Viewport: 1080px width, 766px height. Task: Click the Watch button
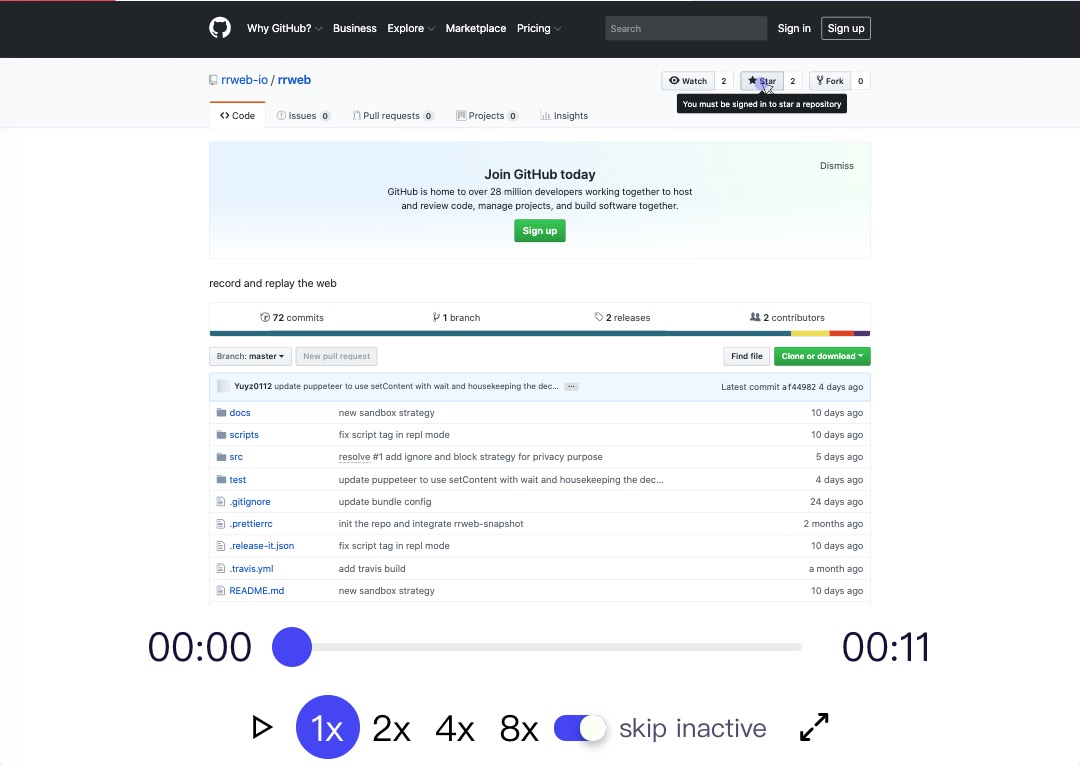tap(687, 81)
